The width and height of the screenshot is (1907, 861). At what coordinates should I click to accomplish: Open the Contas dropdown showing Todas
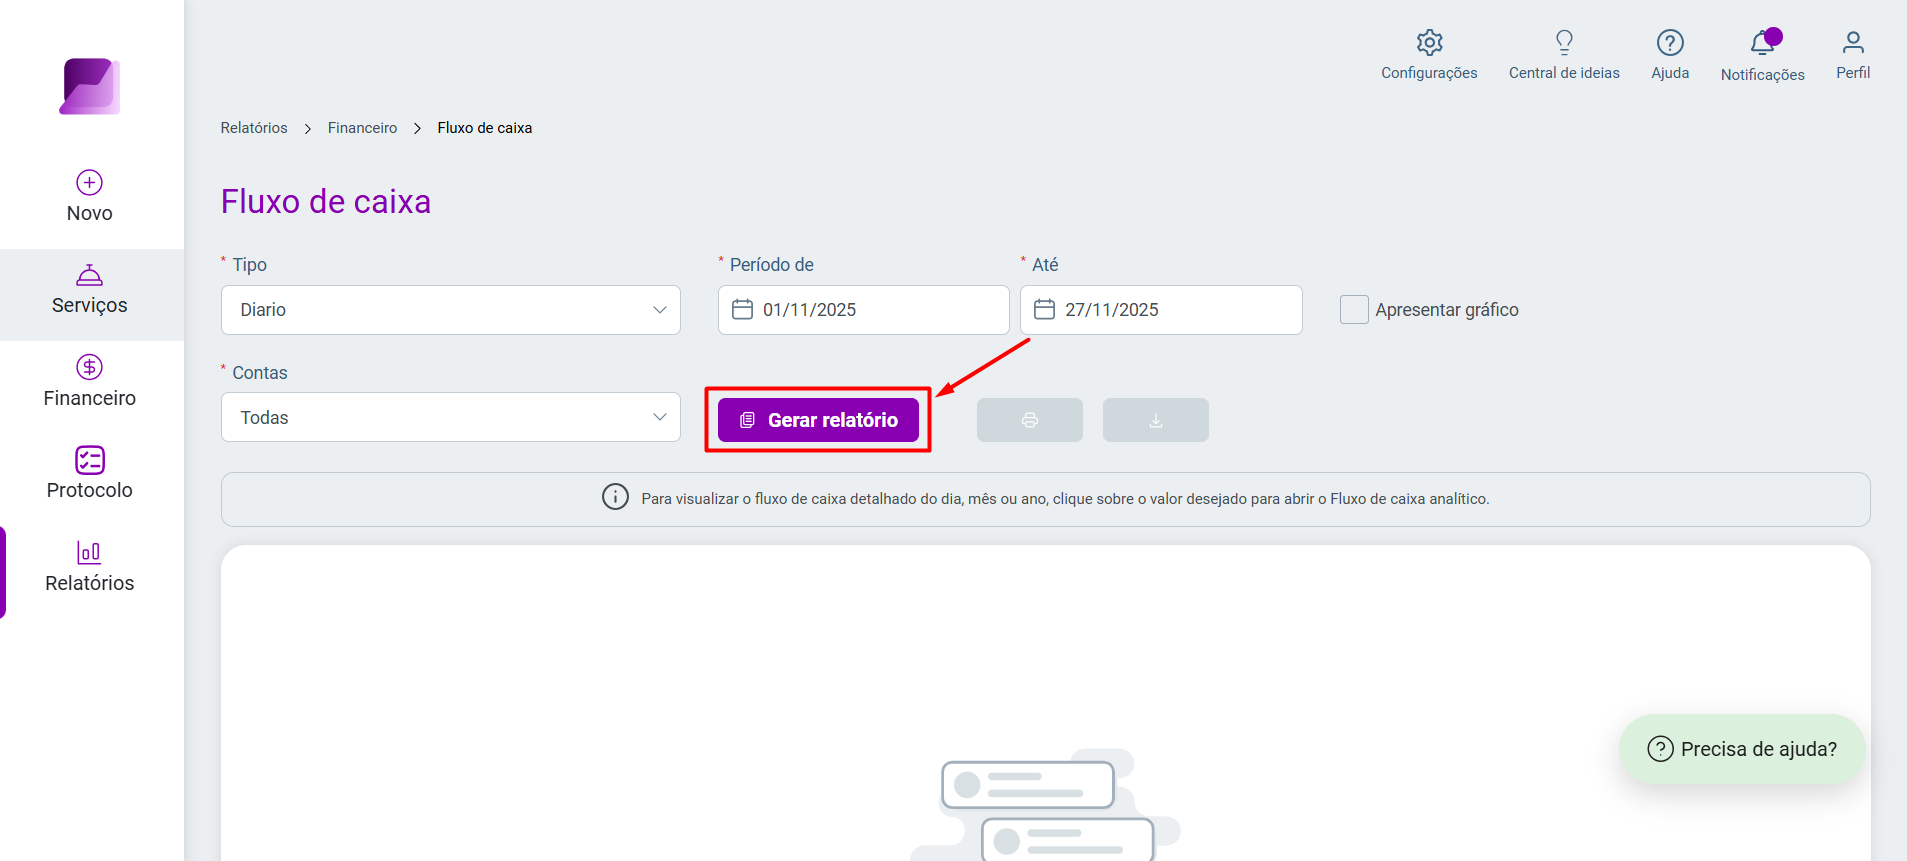click(x=451, y=417)
